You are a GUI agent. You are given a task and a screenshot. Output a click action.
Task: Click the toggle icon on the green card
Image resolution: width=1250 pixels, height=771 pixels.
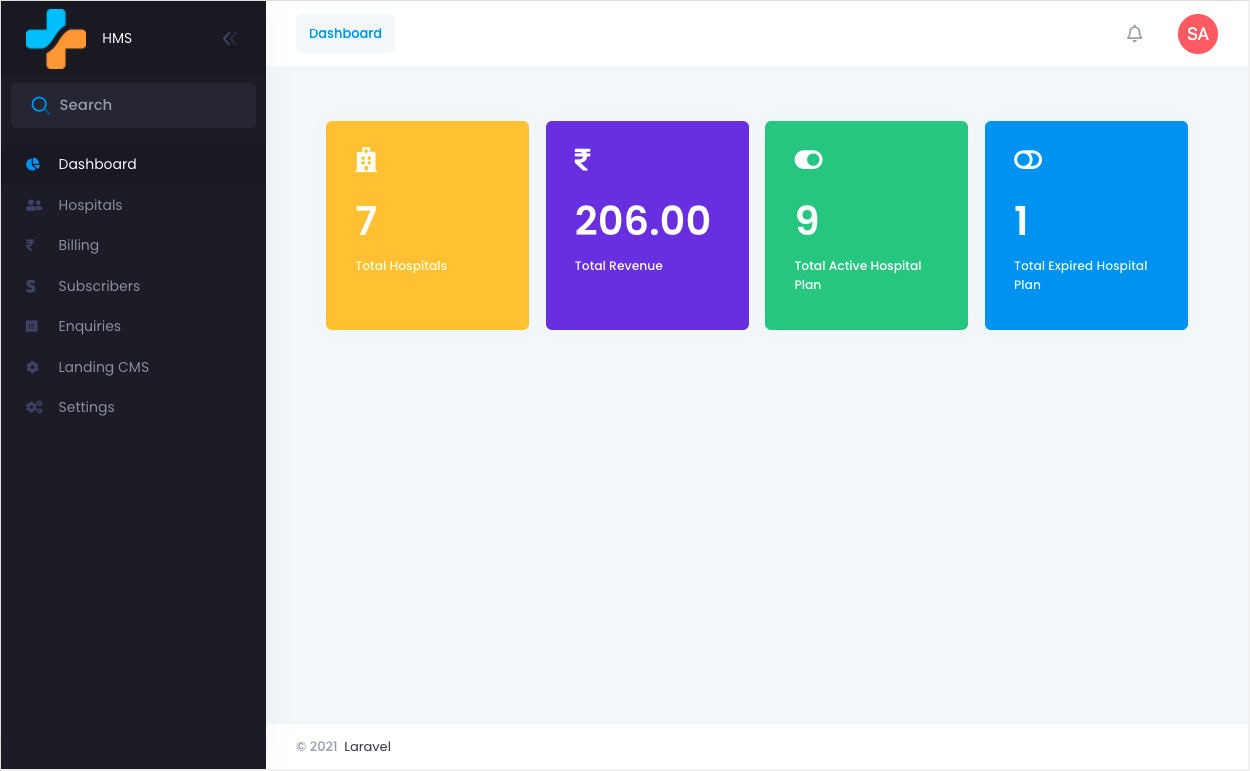(x=808, y=159)
